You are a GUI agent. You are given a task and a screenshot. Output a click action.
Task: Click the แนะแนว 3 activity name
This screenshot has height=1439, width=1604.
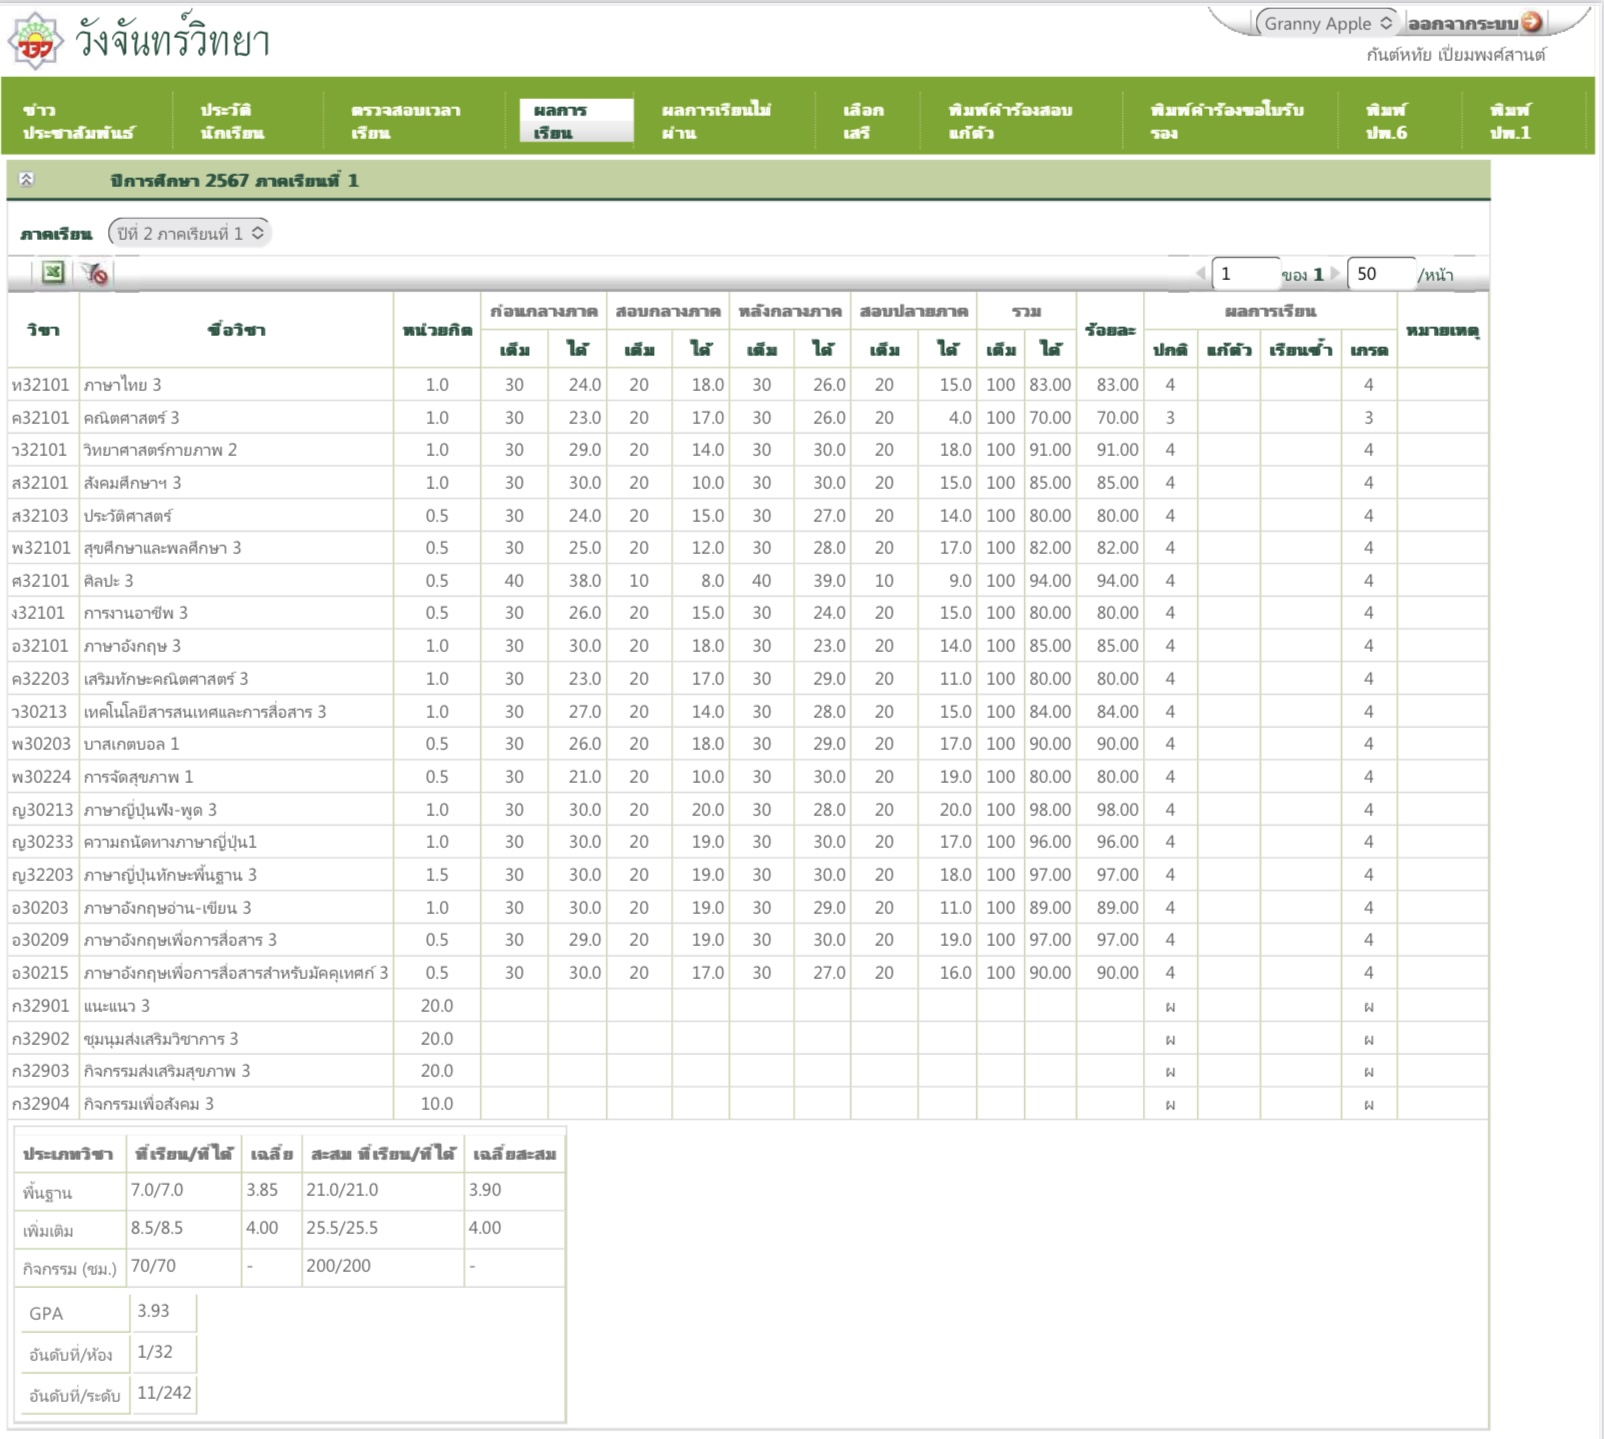(x=116, y=1006)
